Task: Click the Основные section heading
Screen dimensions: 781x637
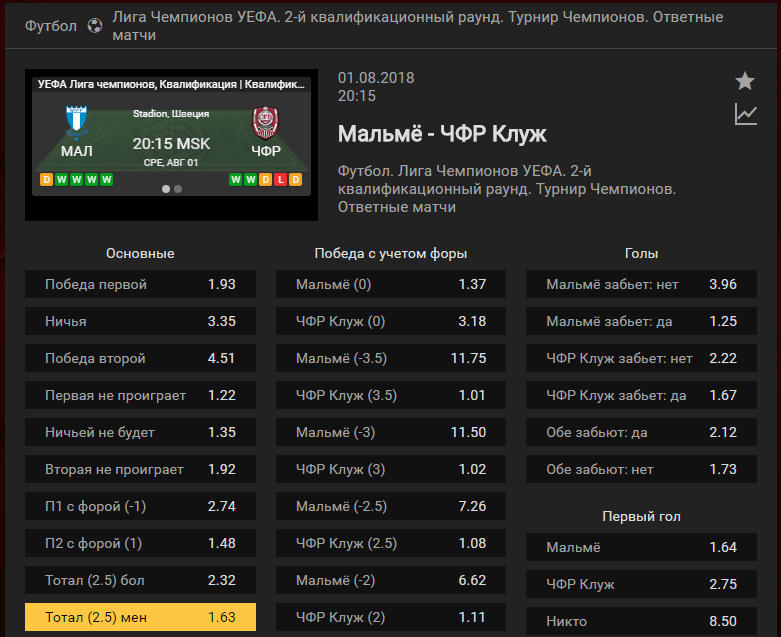Action: click(x=140, y=253)
